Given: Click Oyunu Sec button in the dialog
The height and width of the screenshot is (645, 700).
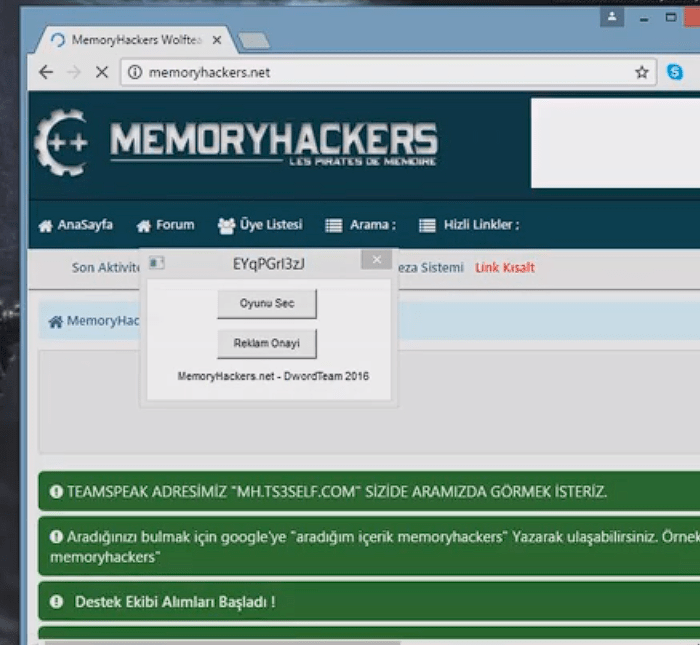Looking at the screenshot, I should tap(267, 304).
